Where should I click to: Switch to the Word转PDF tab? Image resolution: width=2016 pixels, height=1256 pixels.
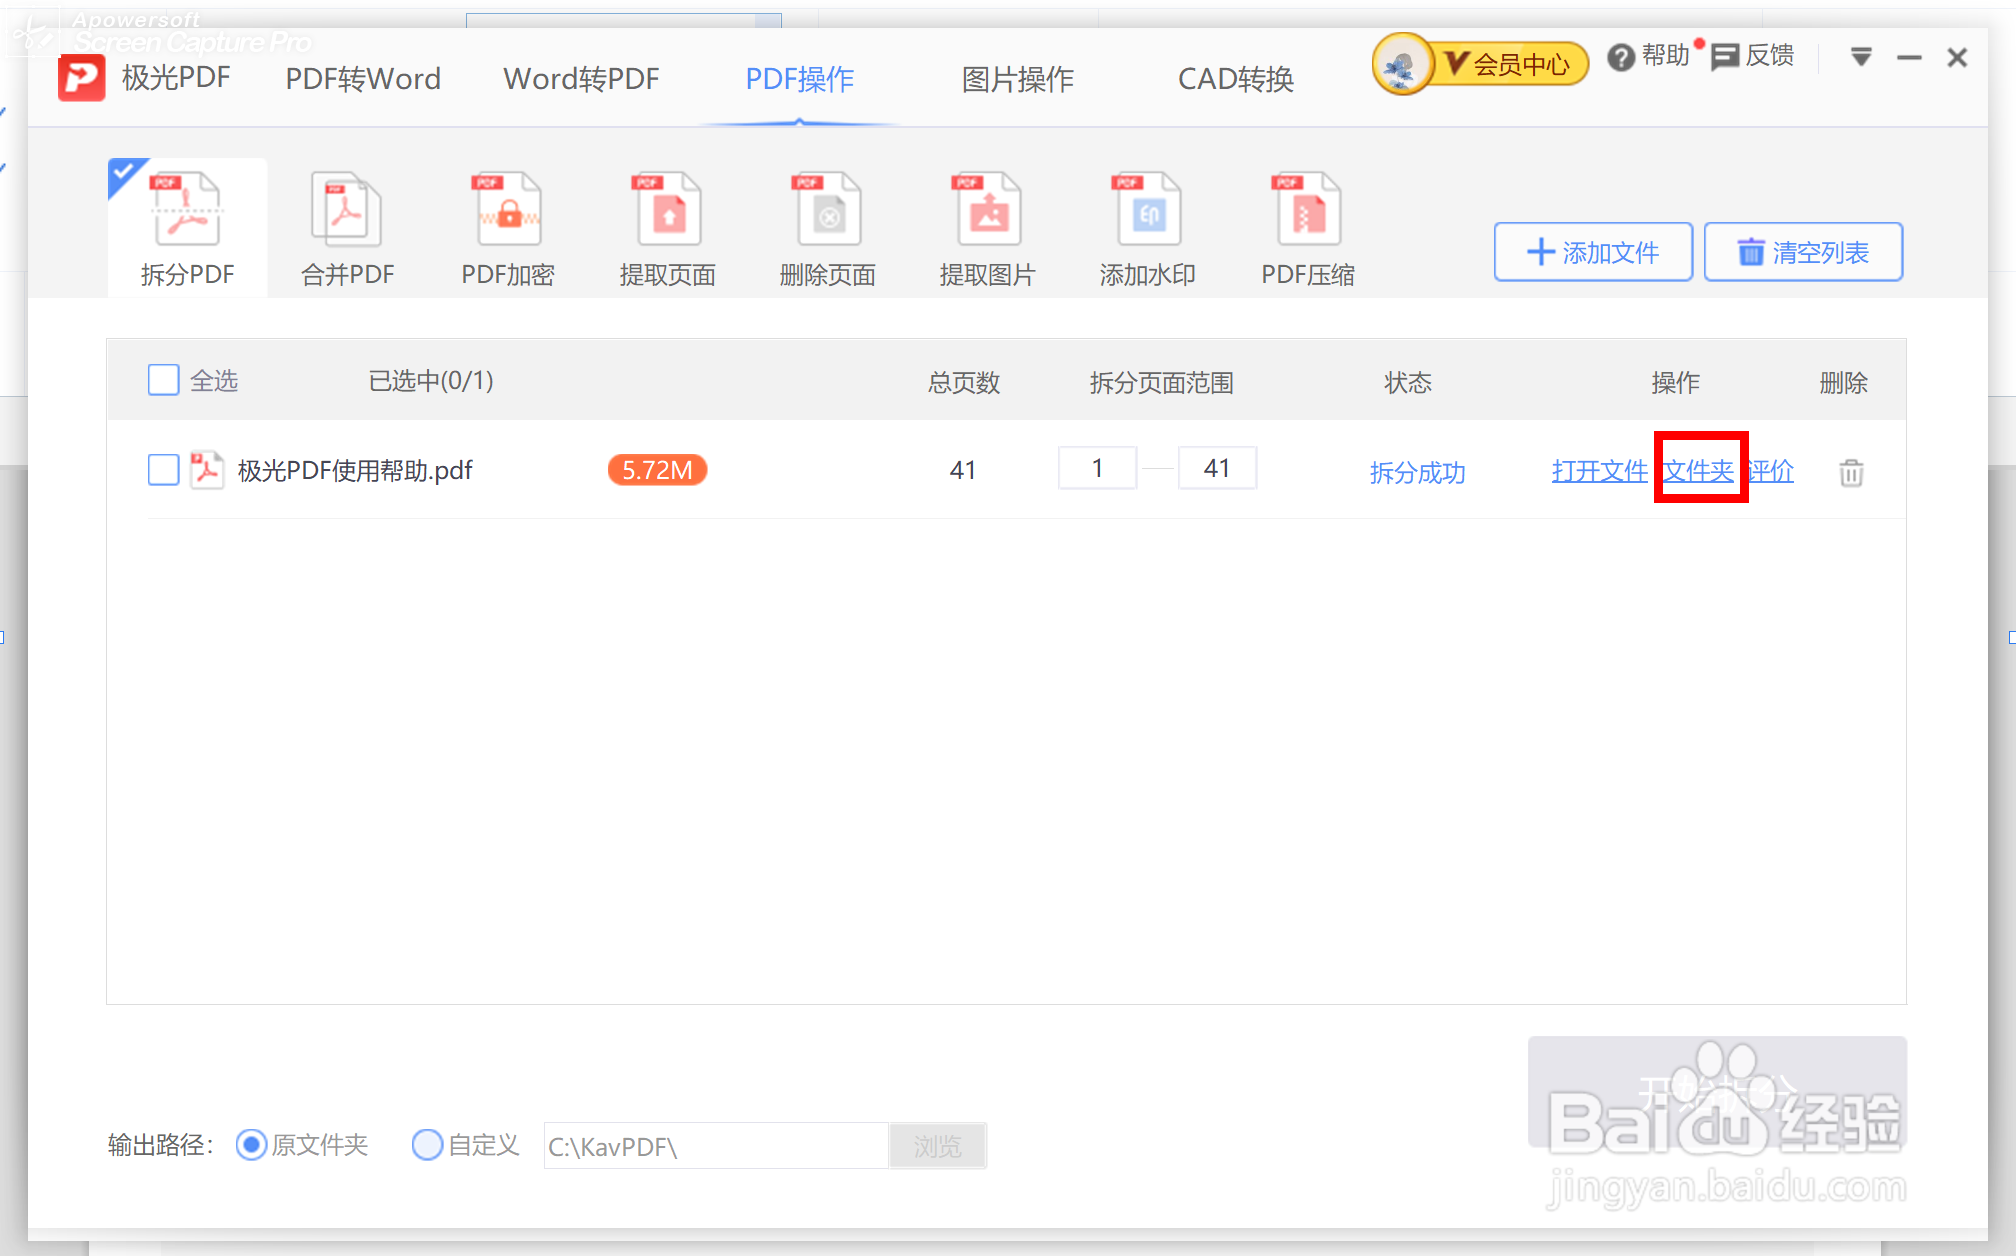pos(581,78)
